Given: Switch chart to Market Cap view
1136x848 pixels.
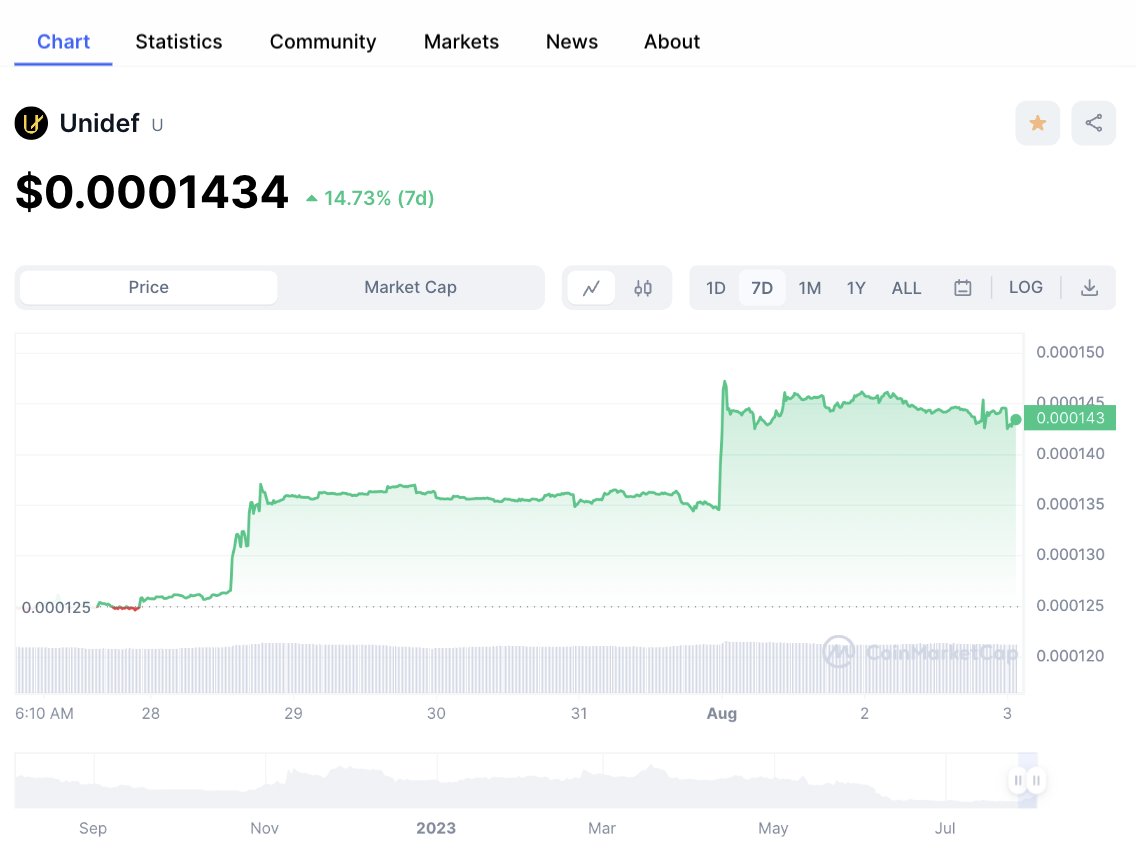Looking at the screenshot, I should (x=410, y=287).
